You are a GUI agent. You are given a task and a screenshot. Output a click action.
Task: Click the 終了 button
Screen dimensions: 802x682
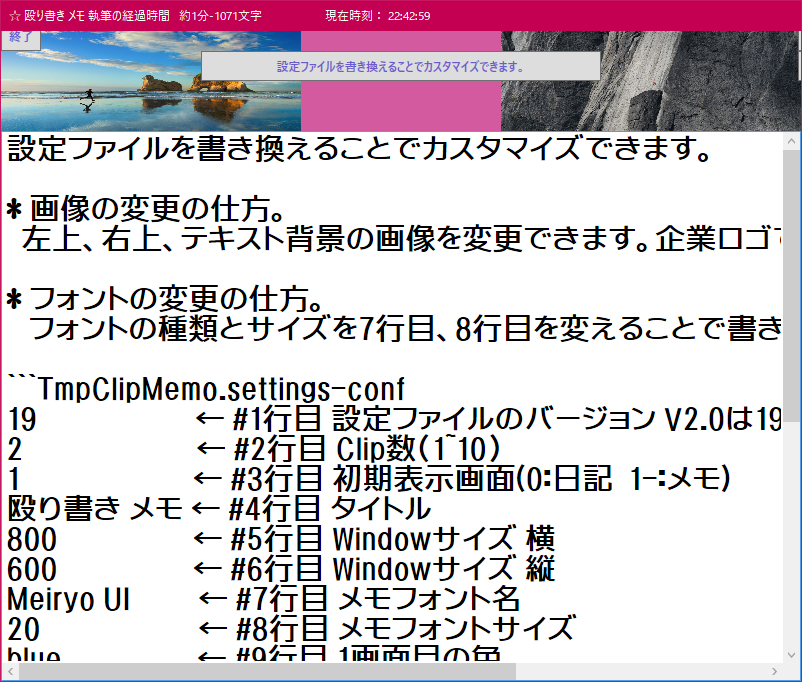point(20,40)
